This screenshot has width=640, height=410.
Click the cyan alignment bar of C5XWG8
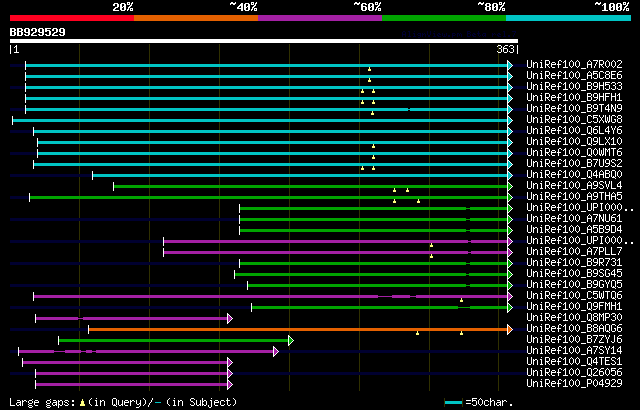tap(260, 120)
